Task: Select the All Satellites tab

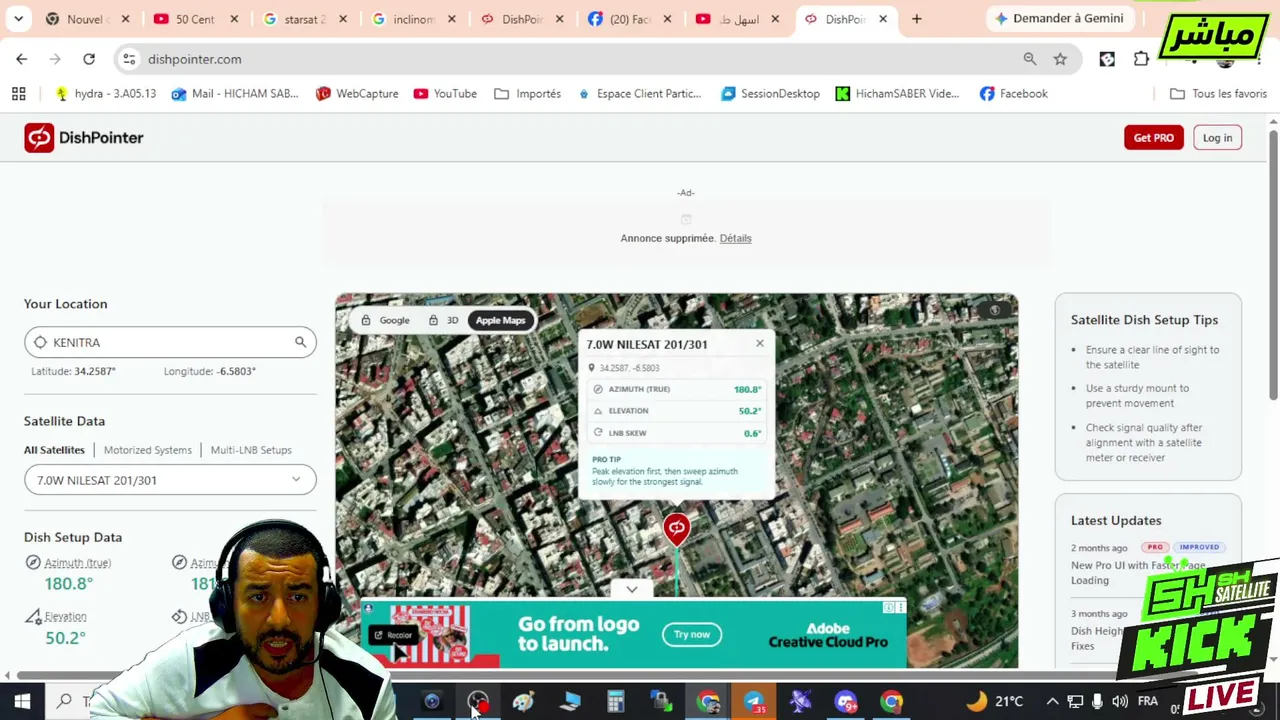Action: click(x=54, y=450)
